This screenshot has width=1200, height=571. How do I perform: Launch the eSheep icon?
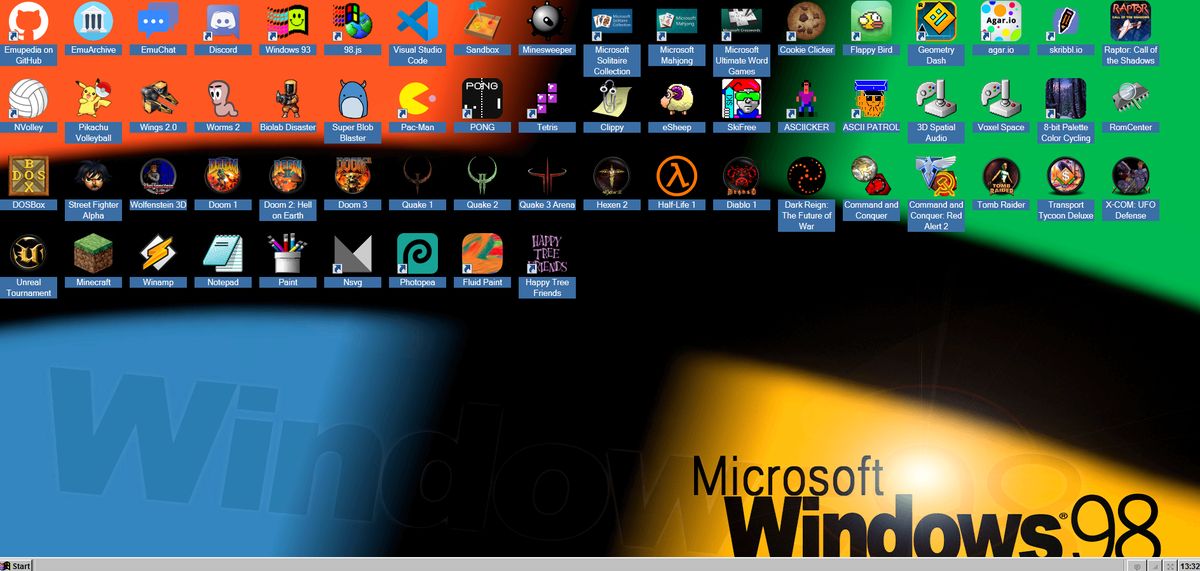677,99
